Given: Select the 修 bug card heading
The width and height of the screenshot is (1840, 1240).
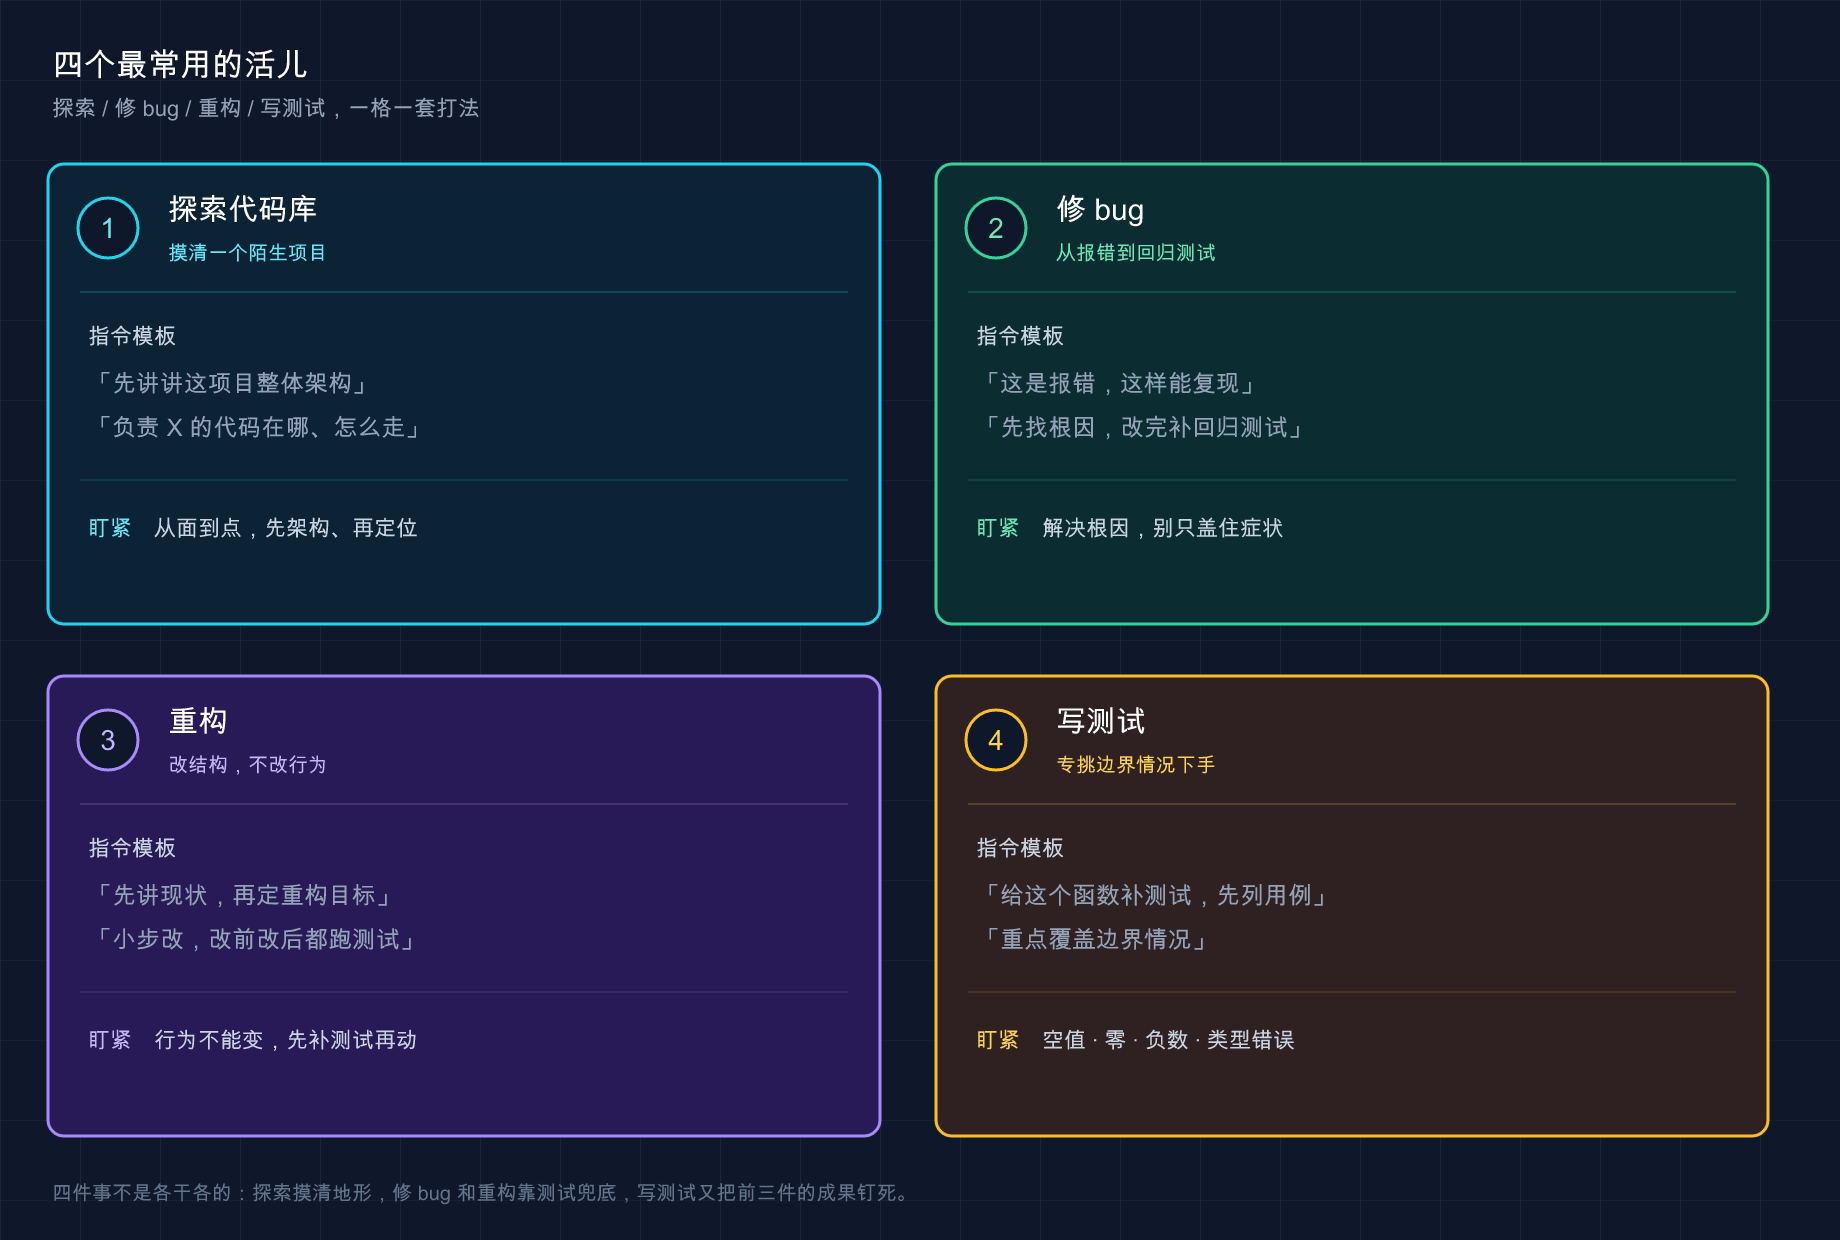Looking at the screenshot, I should tap(1100, 209).
